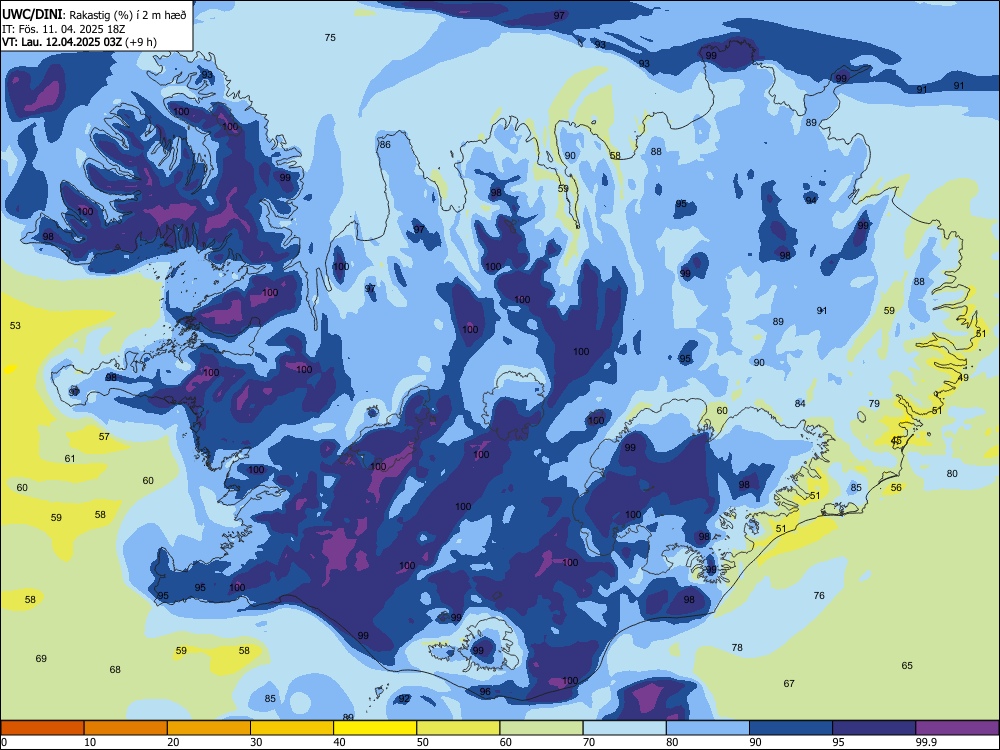Click the valid time "VT: Lau. 12.04.2025 03Z (+9 h)"
The width and height of the screenshot is (1000, 750).
pyautogui.click(x=79, y=42)
